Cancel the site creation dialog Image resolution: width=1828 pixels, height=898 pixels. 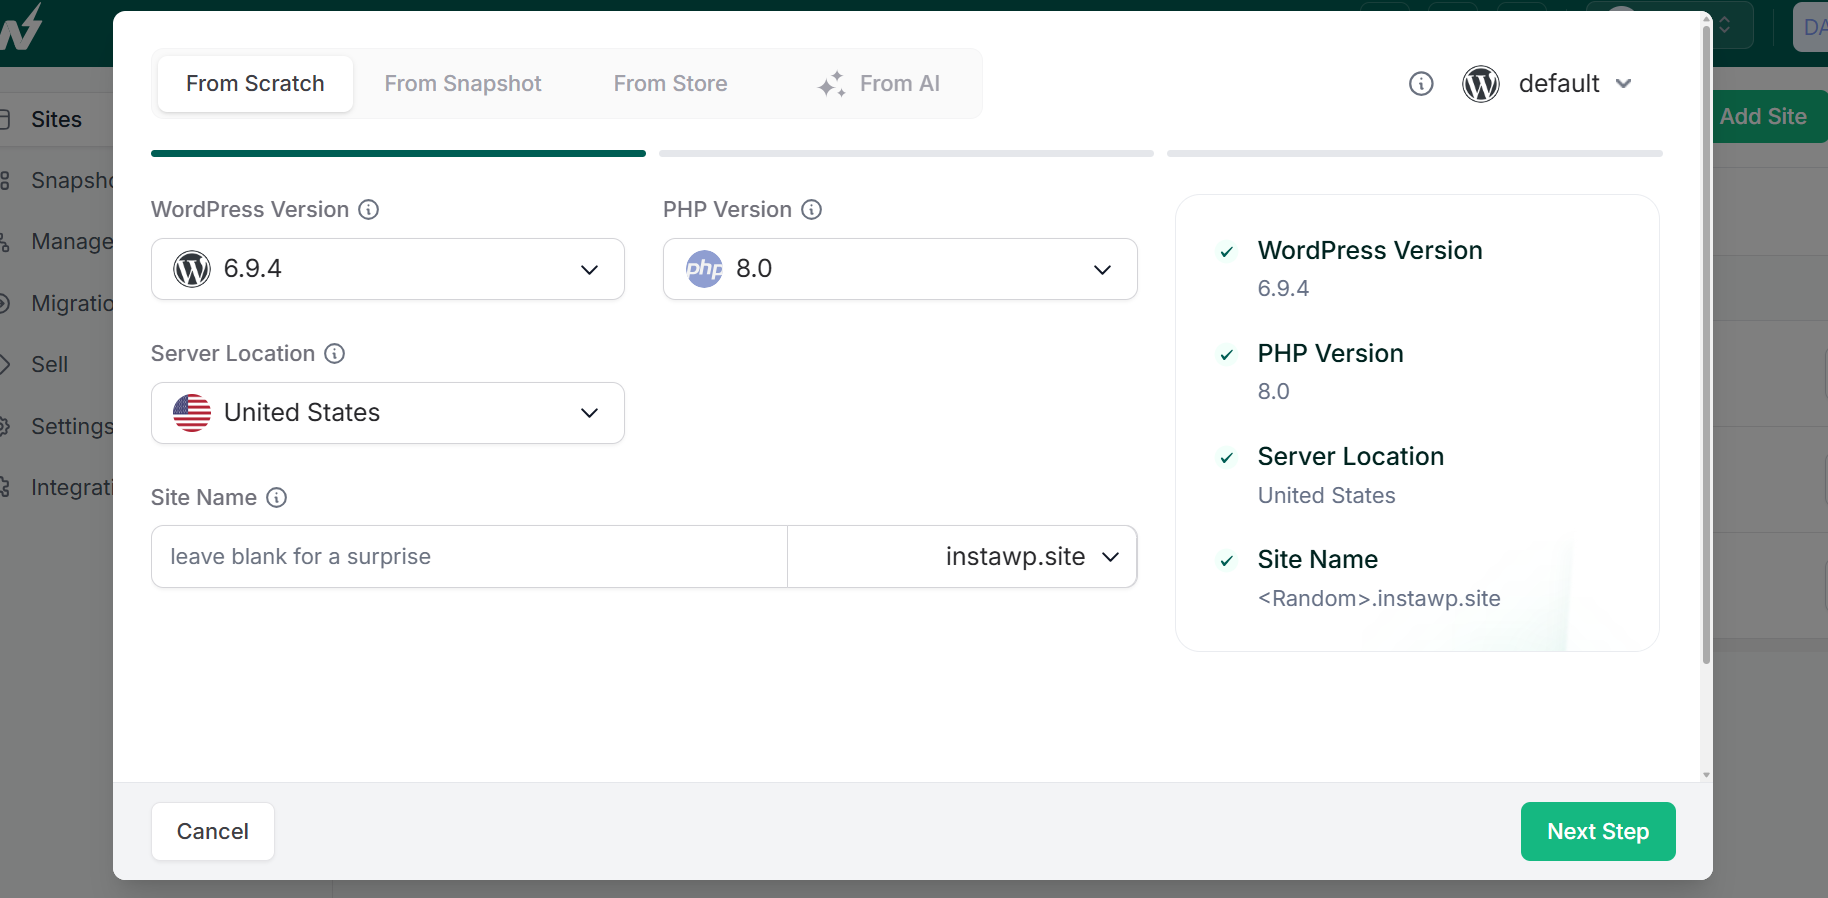pyautogui.click(x=213, y=831)
